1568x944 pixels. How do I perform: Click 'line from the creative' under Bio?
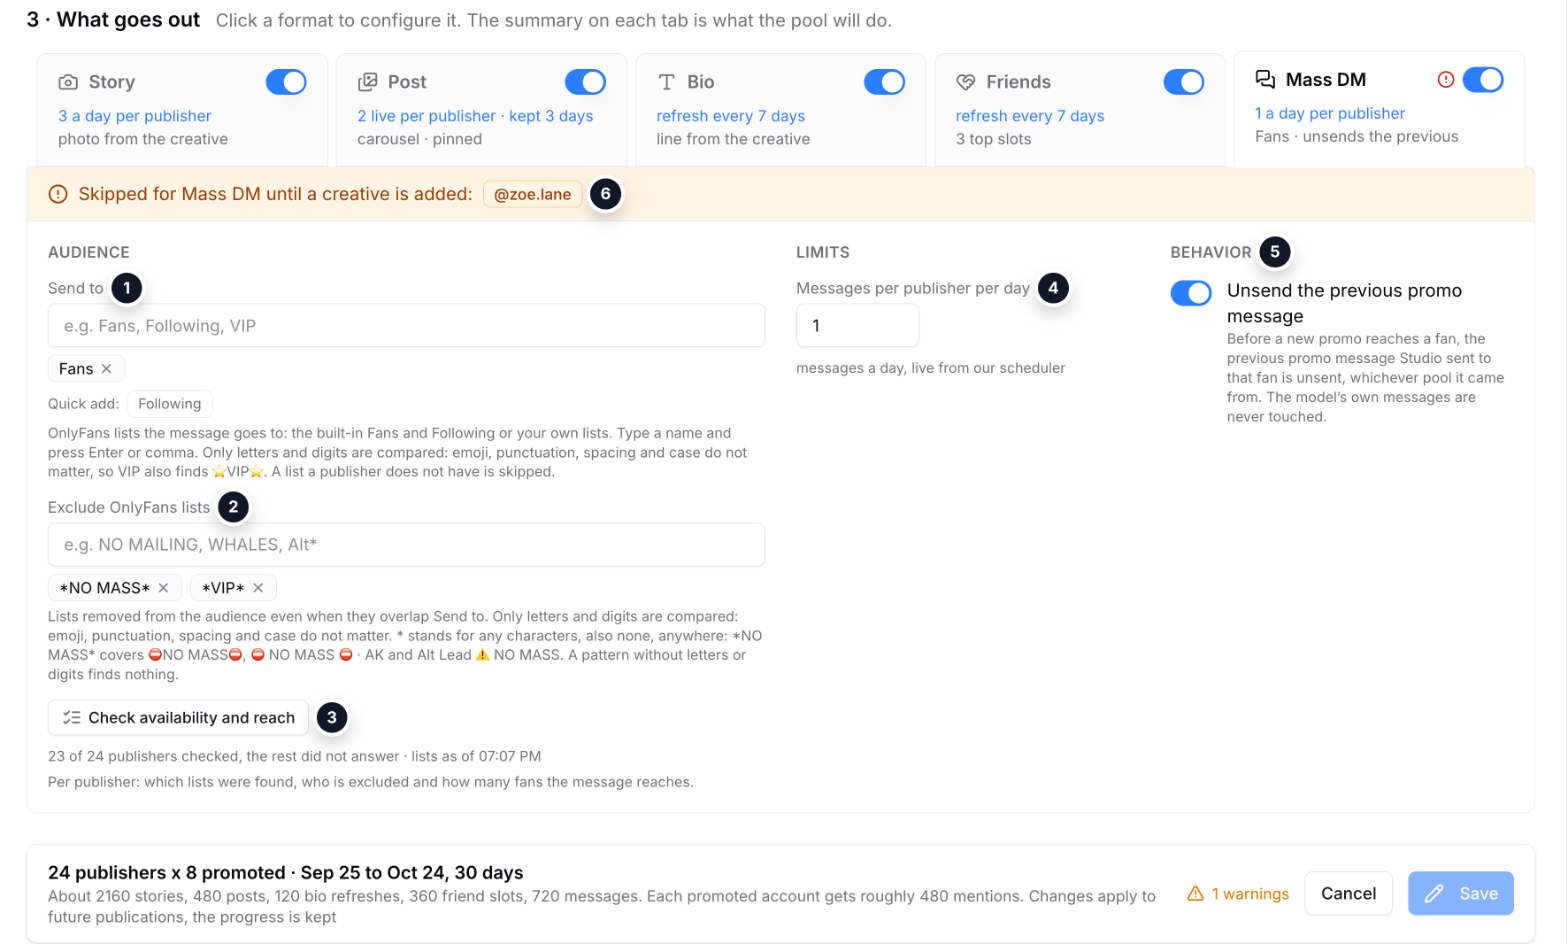click(x=733, y=139)
